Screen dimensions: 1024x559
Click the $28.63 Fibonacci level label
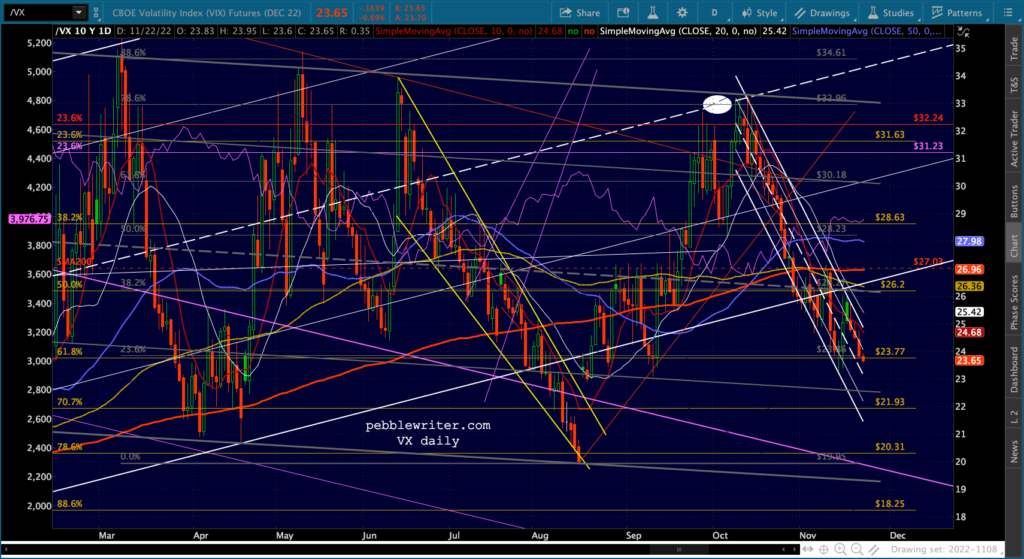pyautogui.click(x=889, y=217)
